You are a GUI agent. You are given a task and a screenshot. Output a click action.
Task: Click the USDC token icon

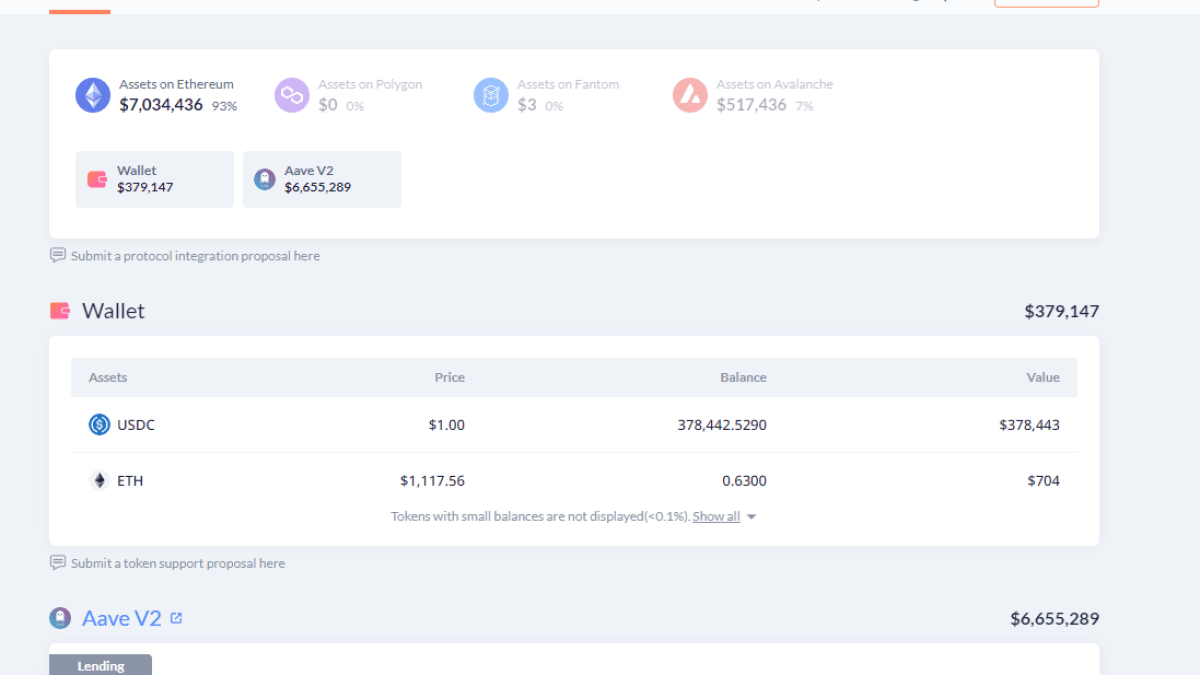pos(99,425)
